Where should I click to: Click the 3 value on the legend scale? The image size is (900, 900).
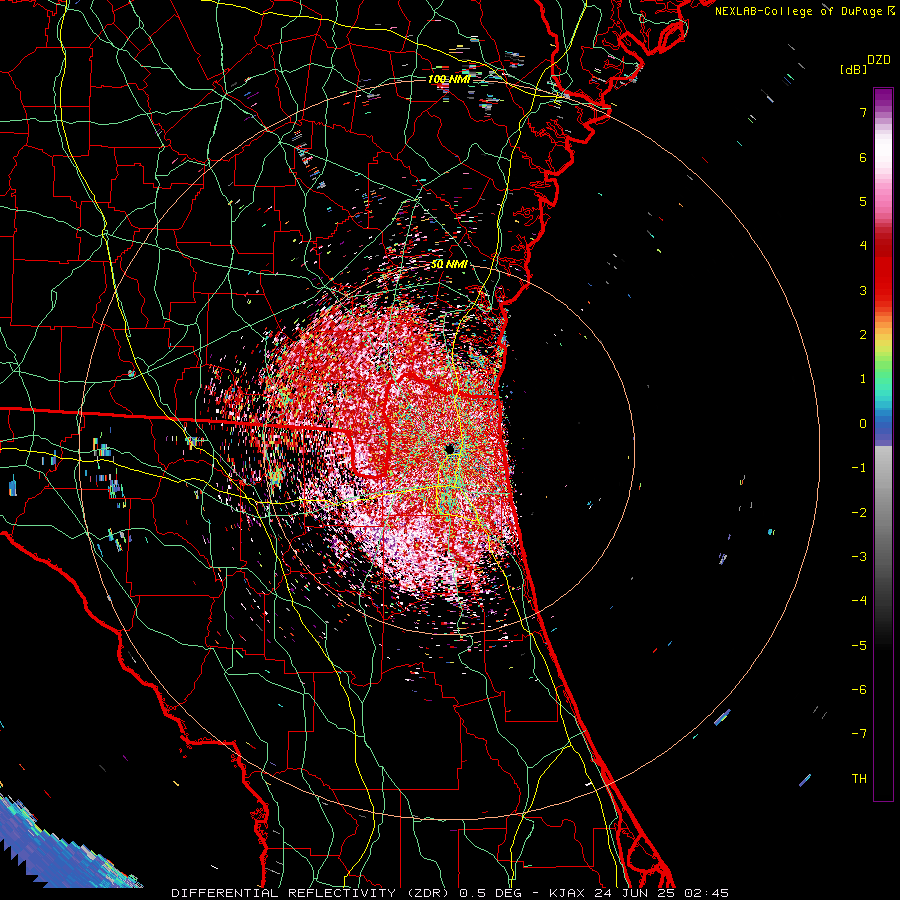pos(863,290)
